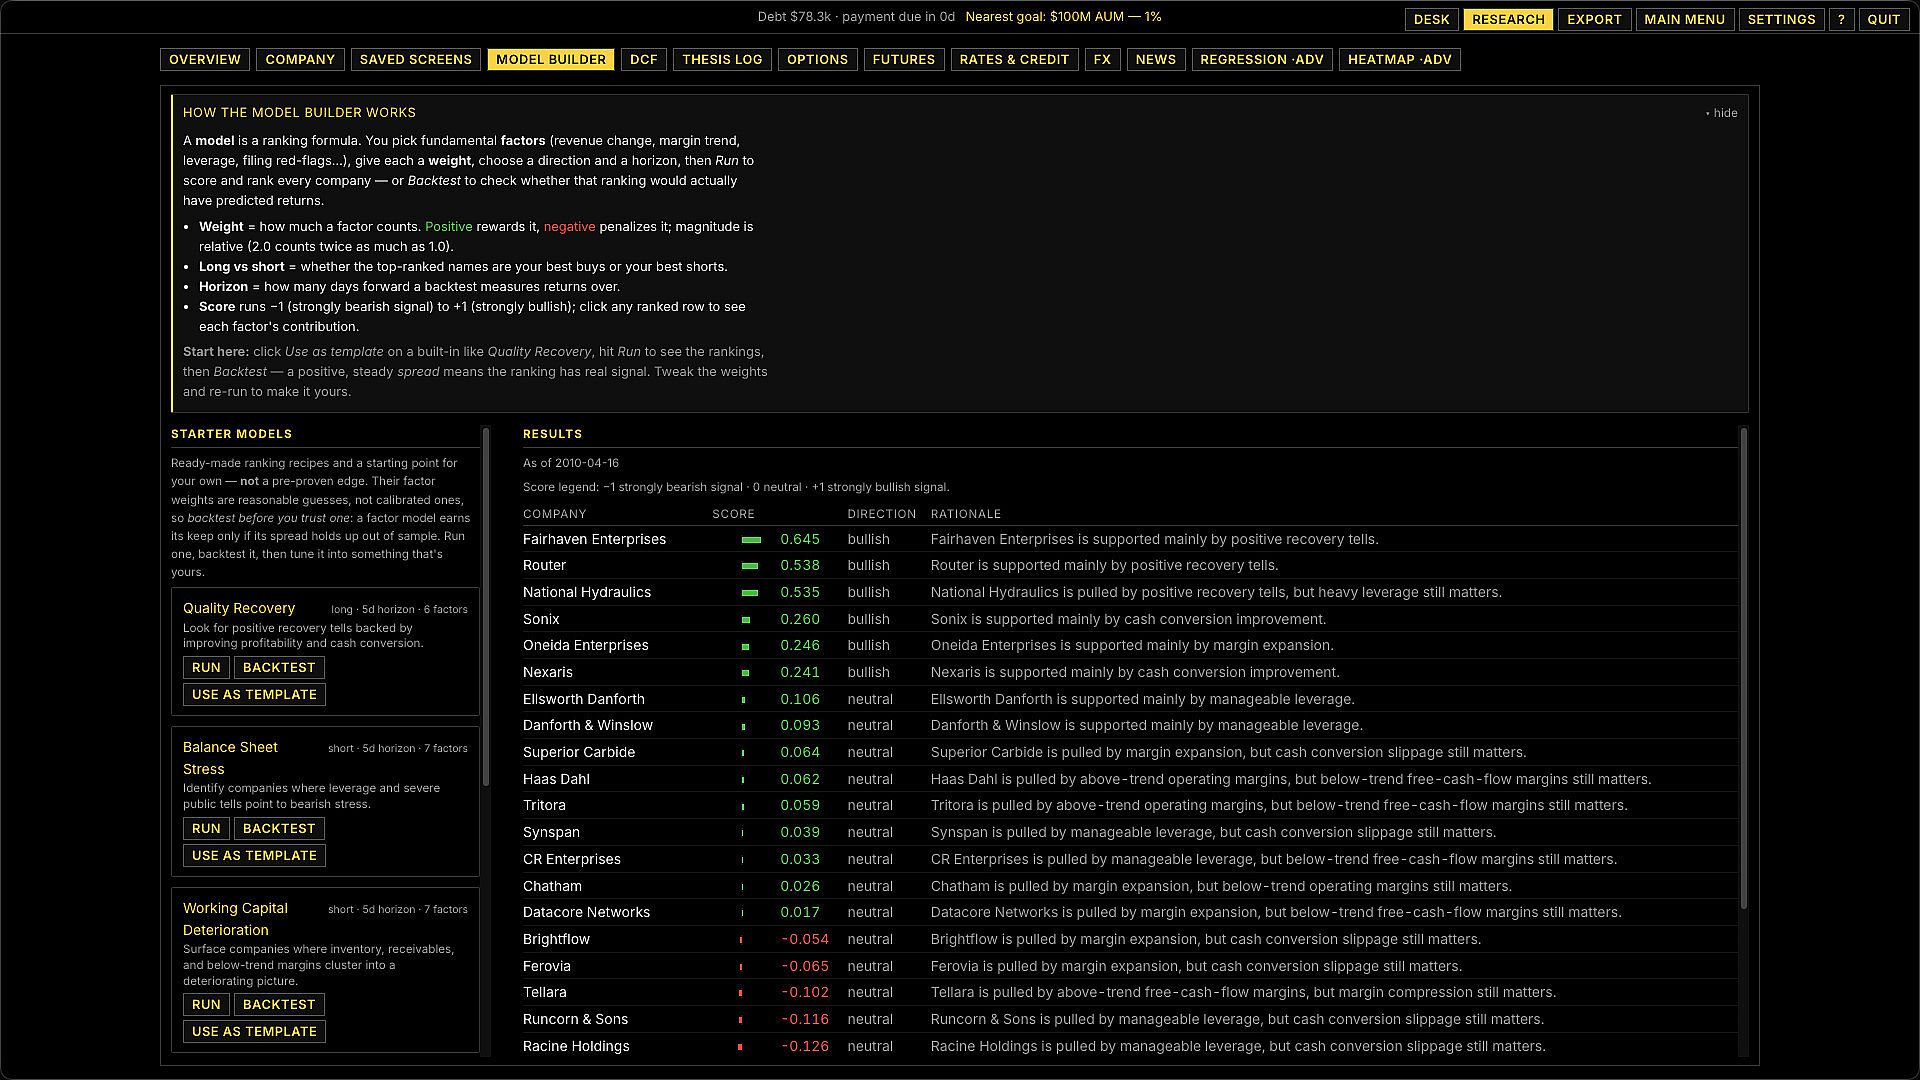Open SETTINGS
This screenshot has height=1080, width=1920.
click(1781, 19)
